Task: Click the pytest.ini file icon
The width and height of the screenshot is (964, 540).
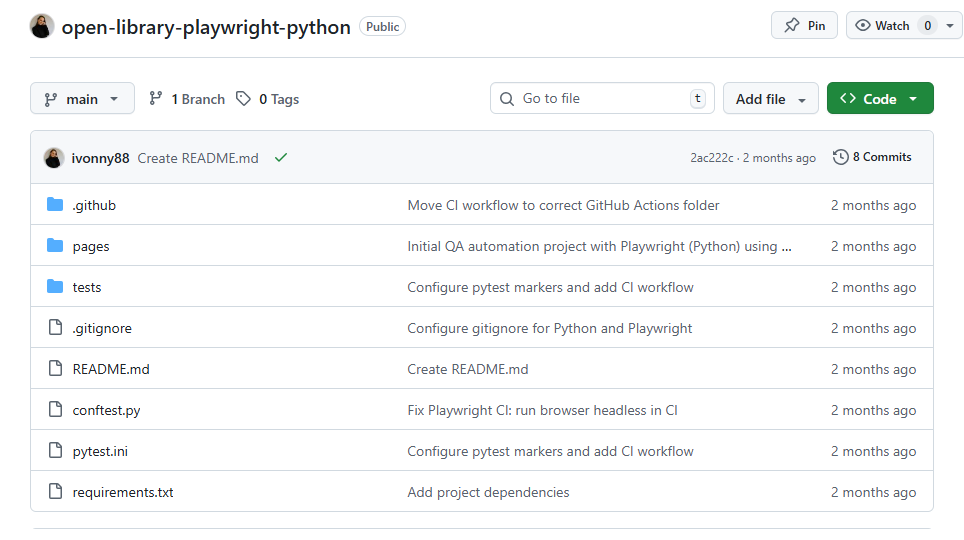Action: click(x=55, y=450)
